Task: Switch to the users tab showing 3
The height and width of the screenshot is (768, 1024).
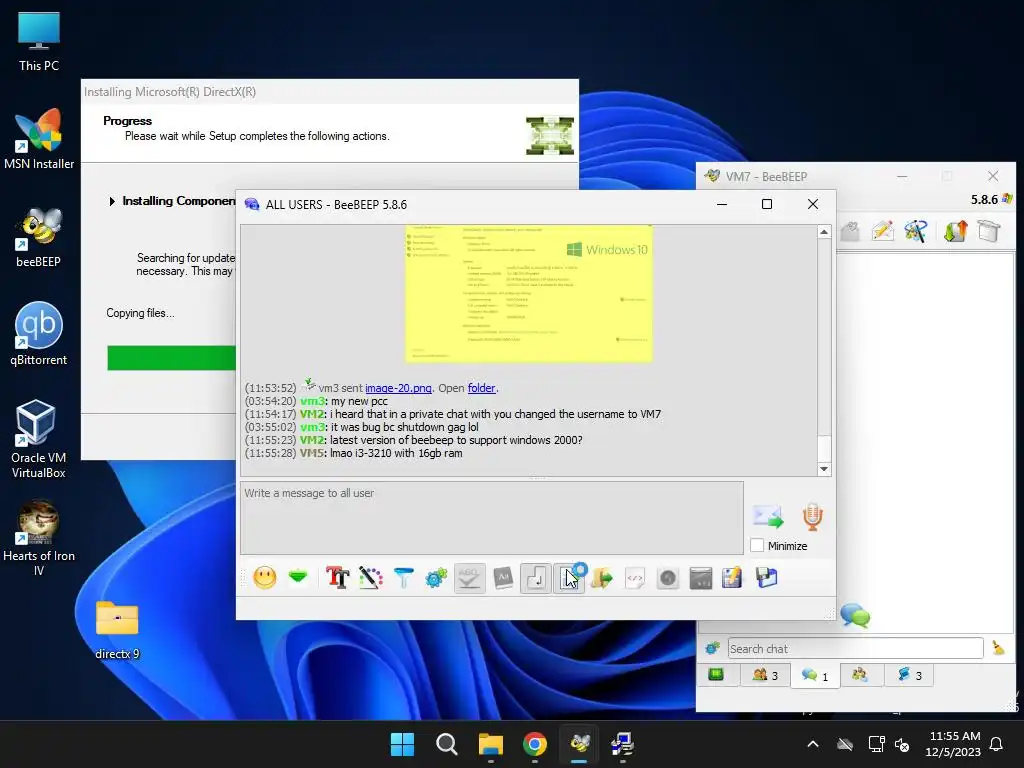Action: click(765, 675)
